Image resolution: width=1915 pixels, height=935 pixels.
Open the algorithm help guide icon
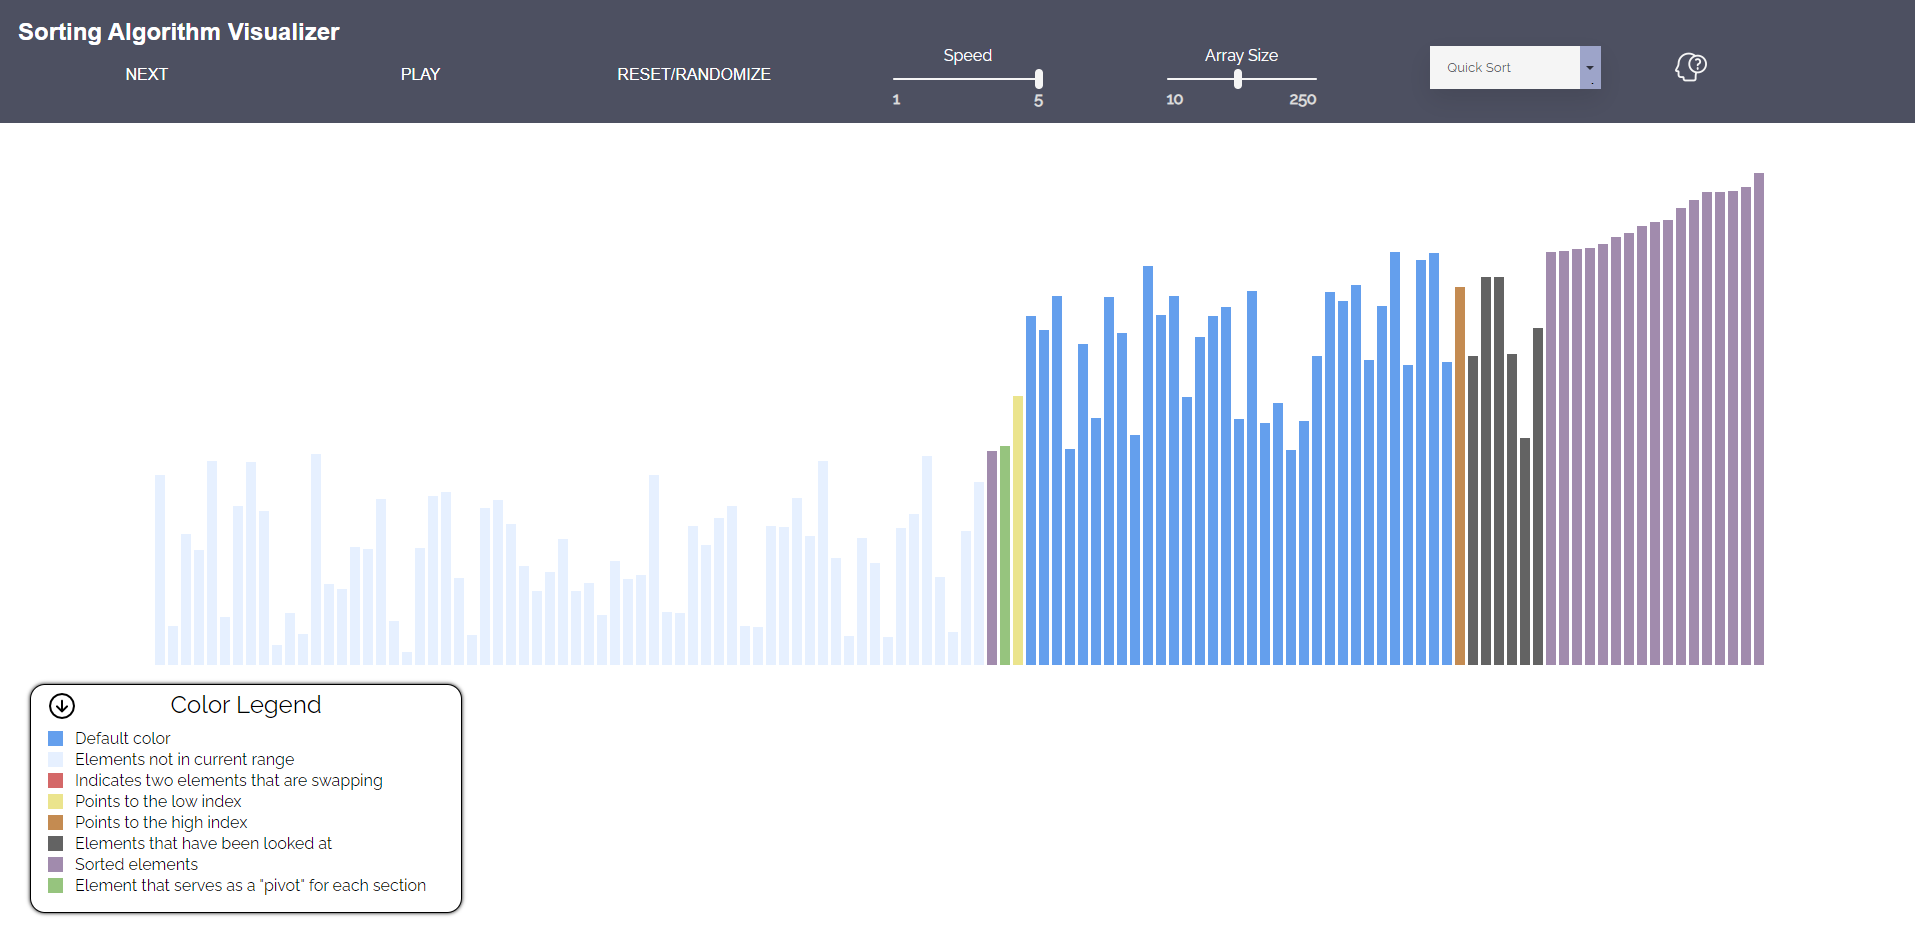click(x=1690, y=67)
